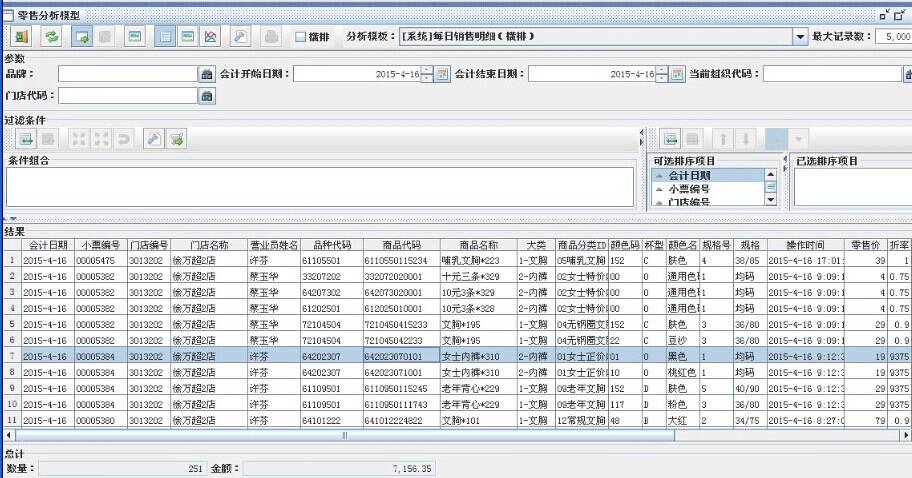Click the exit door icon in toolbar
Viewport: 912px width, 478px height.
(21, 36)
